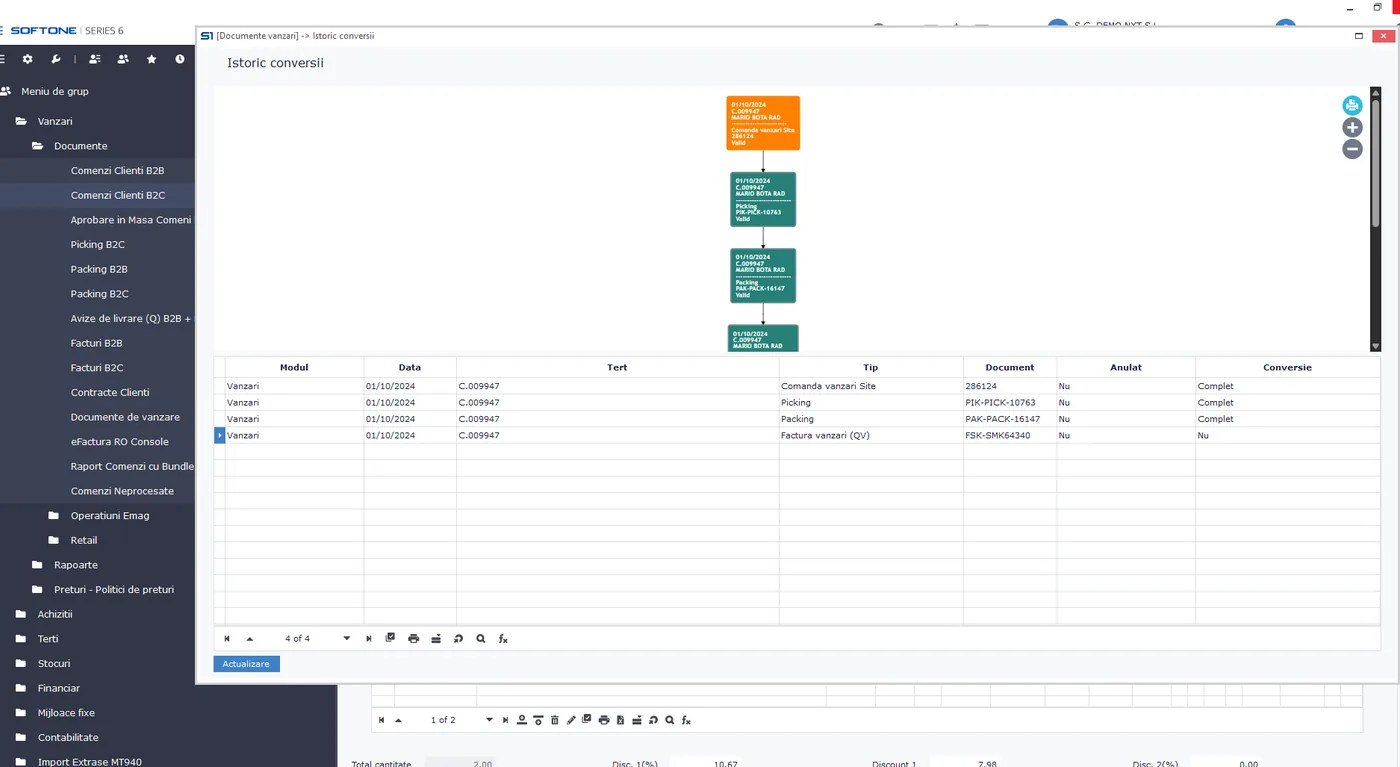Screen dimensions: 1400x767
Task: Open the user list icon in sidebar
Action: tap(94, 59)
